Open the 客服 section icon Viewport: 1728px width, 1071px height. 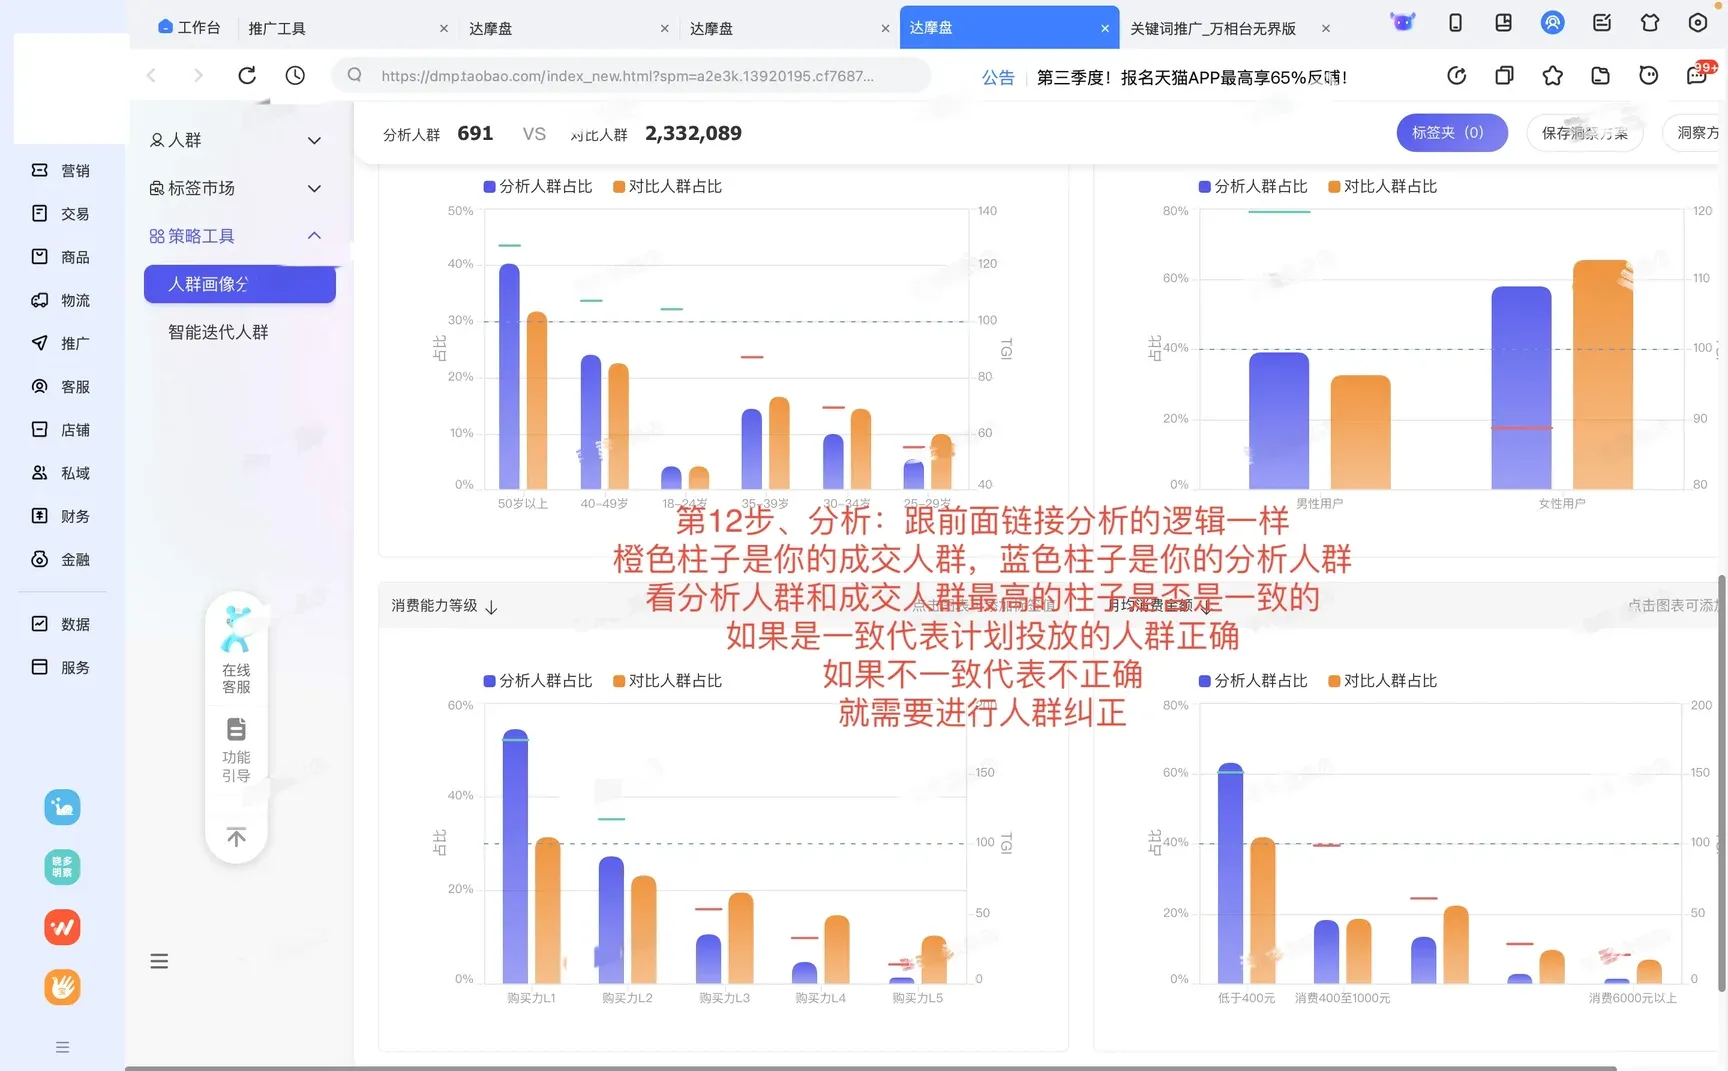[x=62, y=386]
